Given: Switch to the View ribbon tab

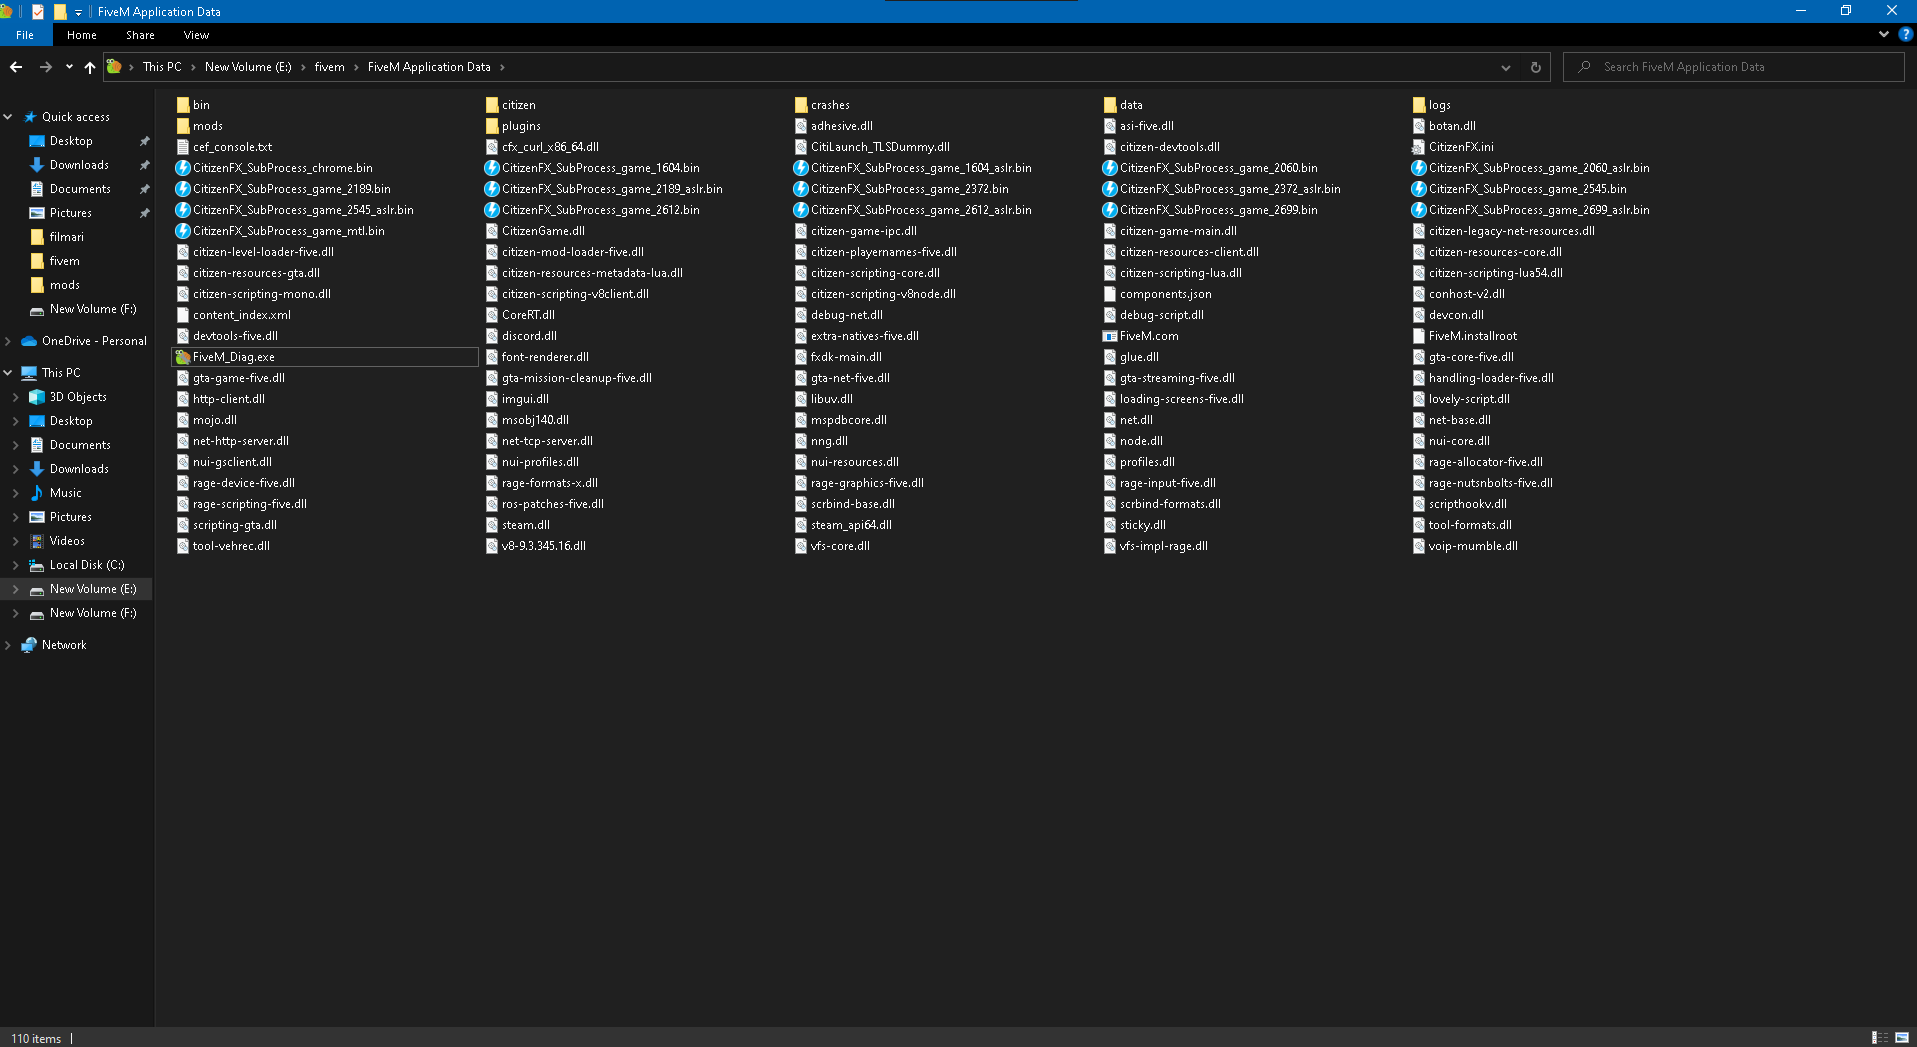Looking at the screenshot, I should 196,34.
